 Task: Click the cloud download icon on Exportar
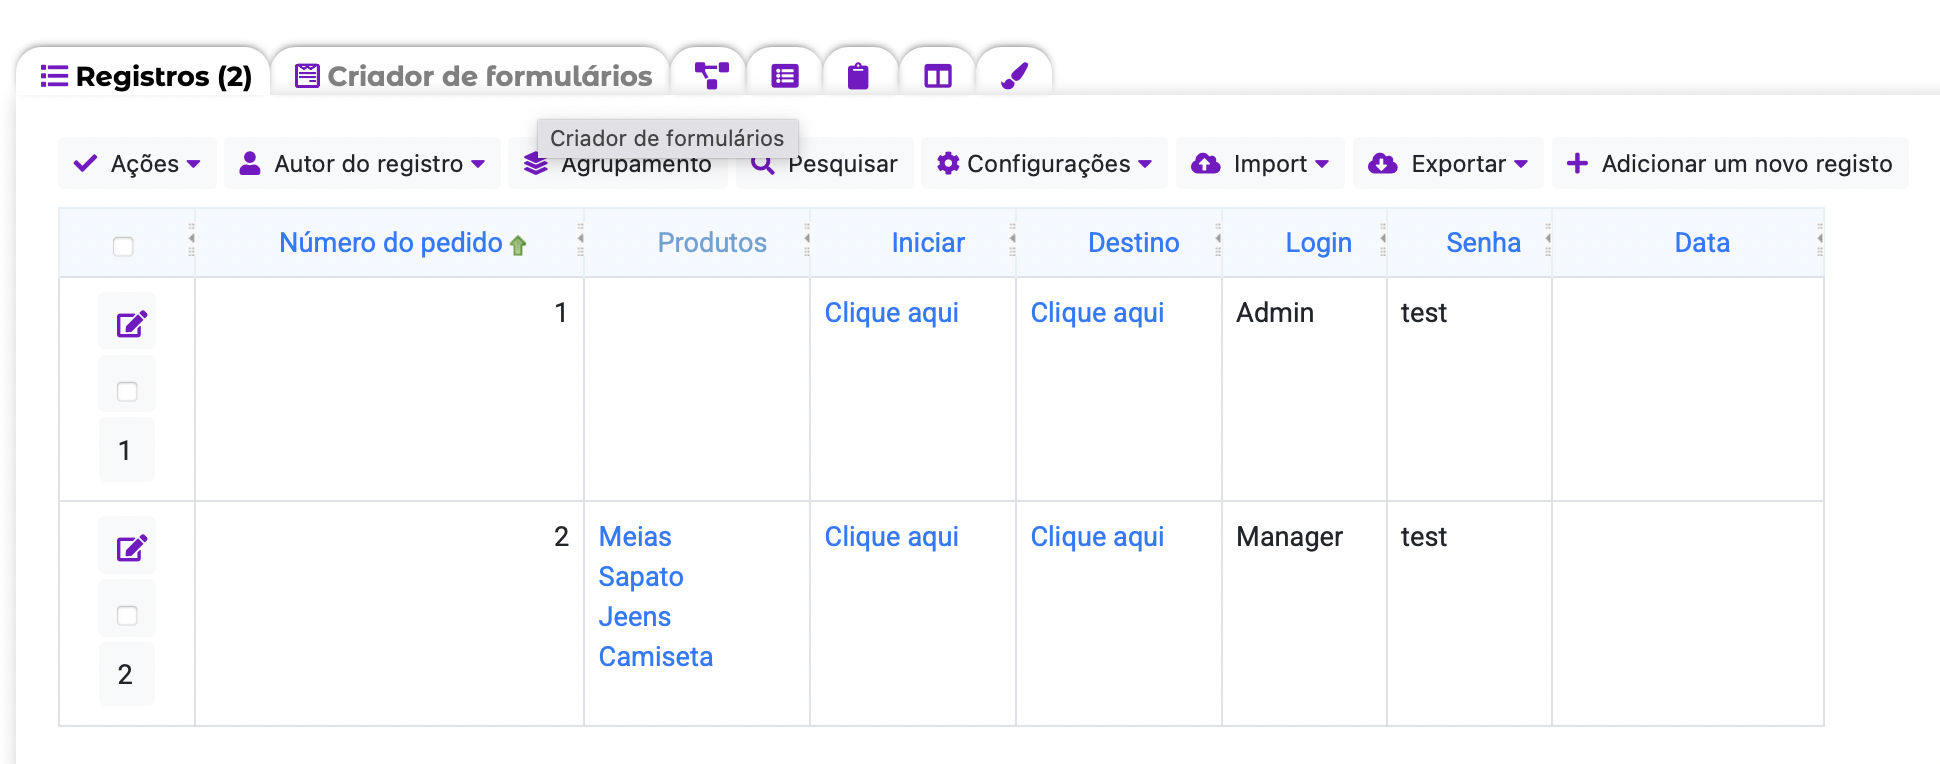click(x=1383, y=163)
